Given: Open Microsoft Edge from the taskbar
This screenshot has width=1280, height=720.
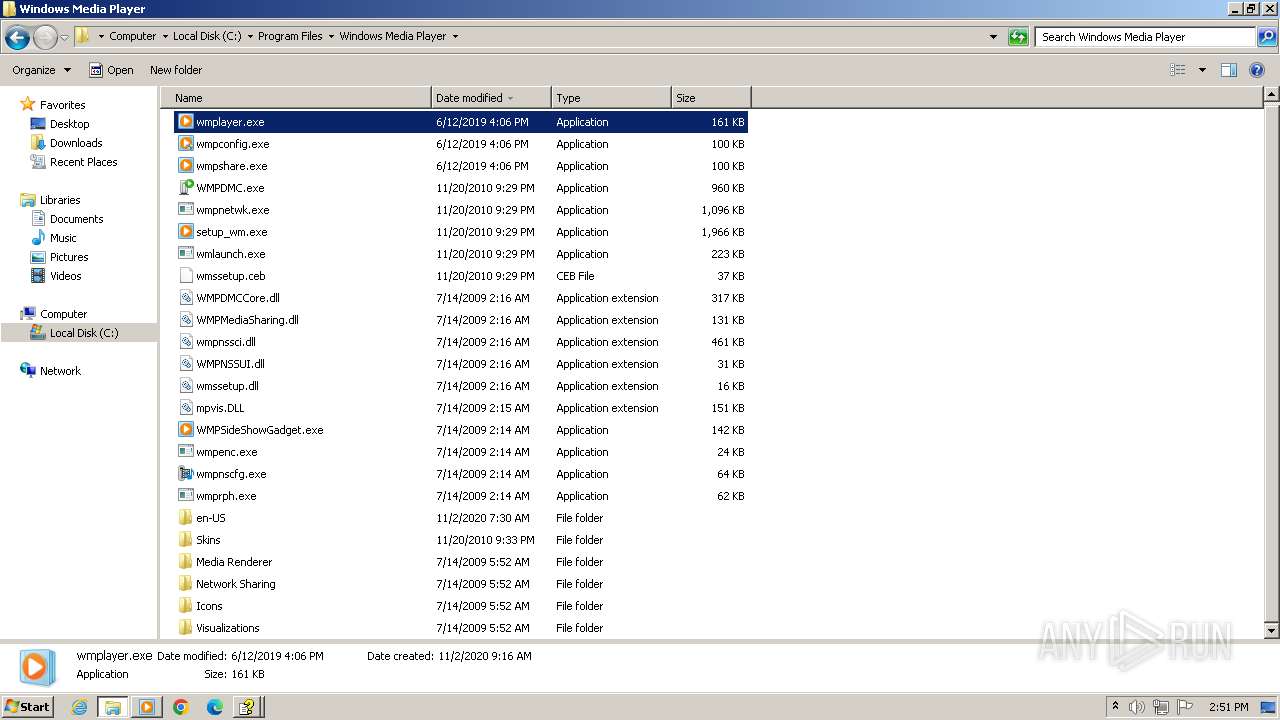Looking at the screenshot, I should pos(214,707).
